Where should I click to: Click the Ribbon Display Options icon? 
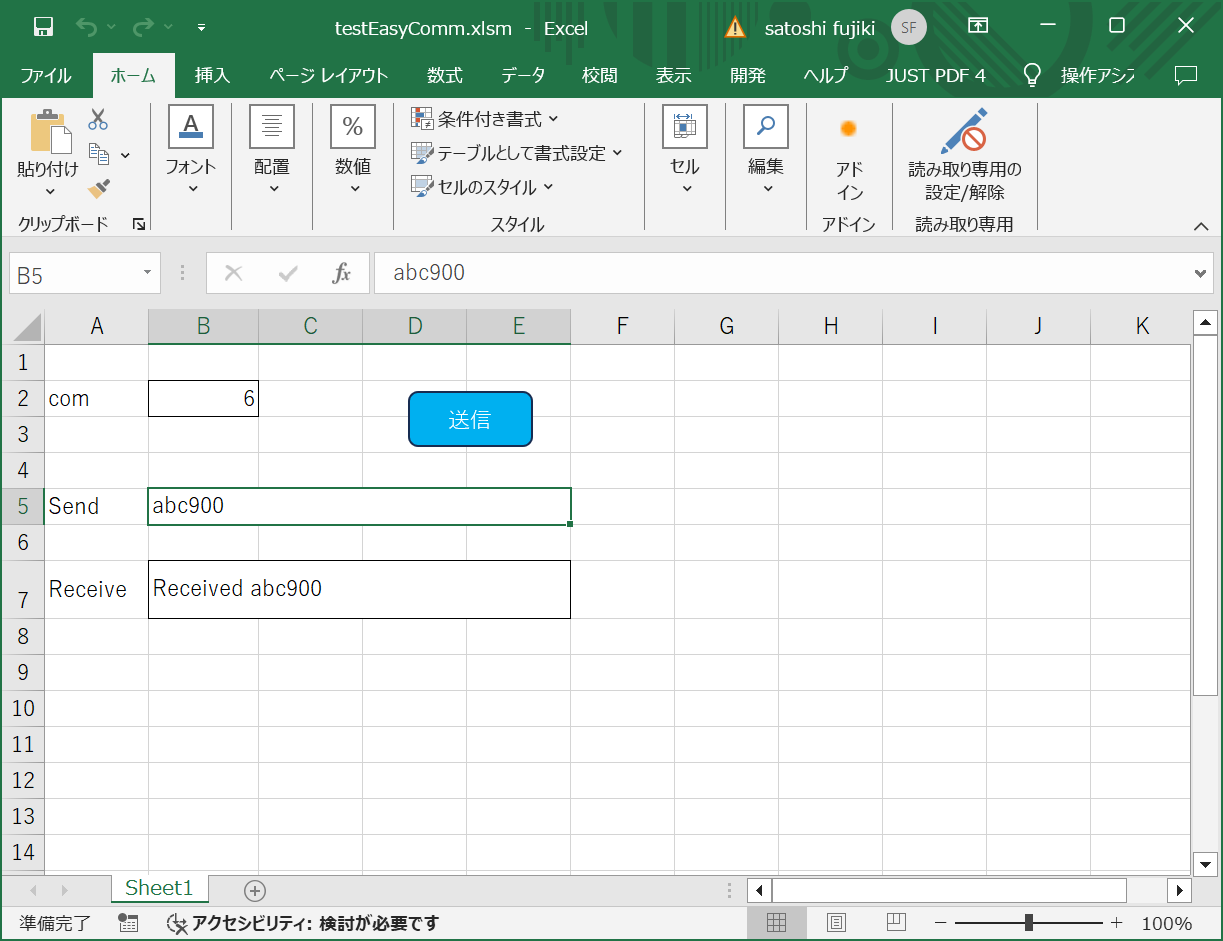[978, 26]
